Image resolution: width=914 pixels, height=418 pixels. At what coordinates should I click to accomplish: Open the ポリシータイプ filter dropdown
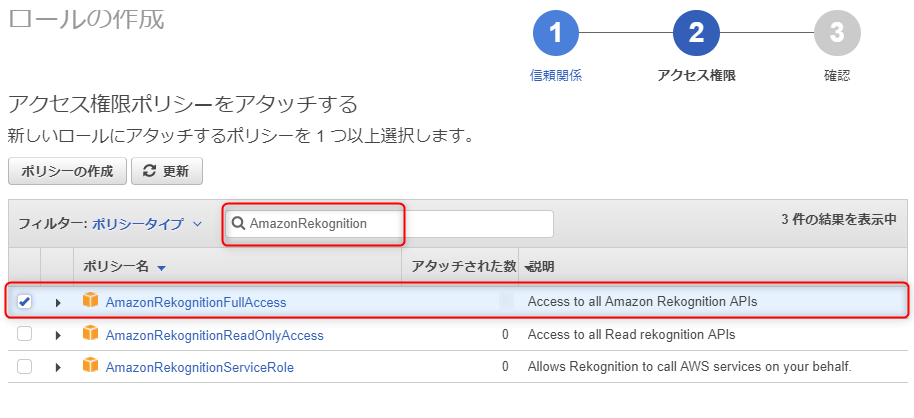(x=147, y=223)
